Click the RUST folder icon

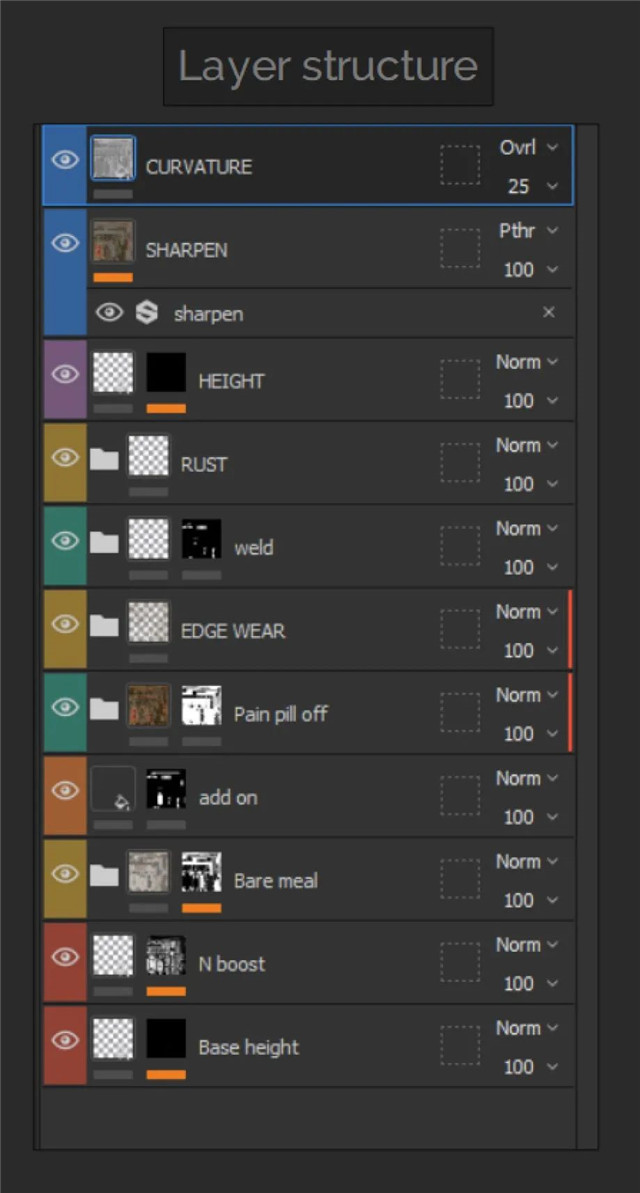(104, 460)
